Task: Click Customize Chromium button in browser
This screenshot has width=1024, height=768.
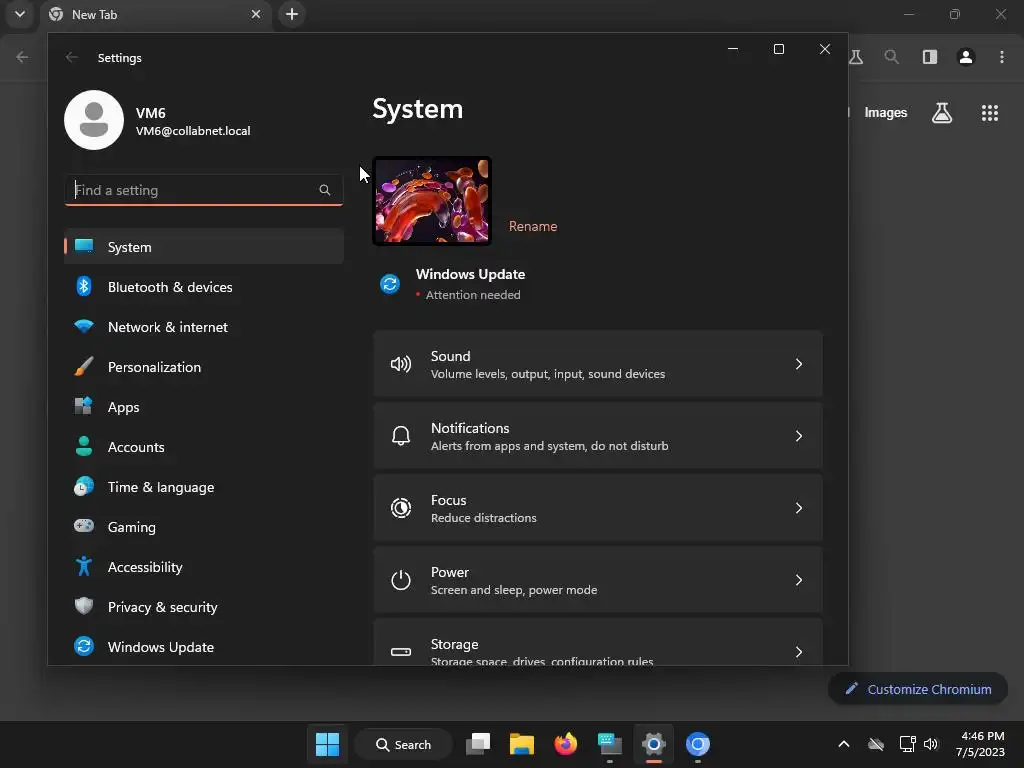Action: (x=918, y=689)
